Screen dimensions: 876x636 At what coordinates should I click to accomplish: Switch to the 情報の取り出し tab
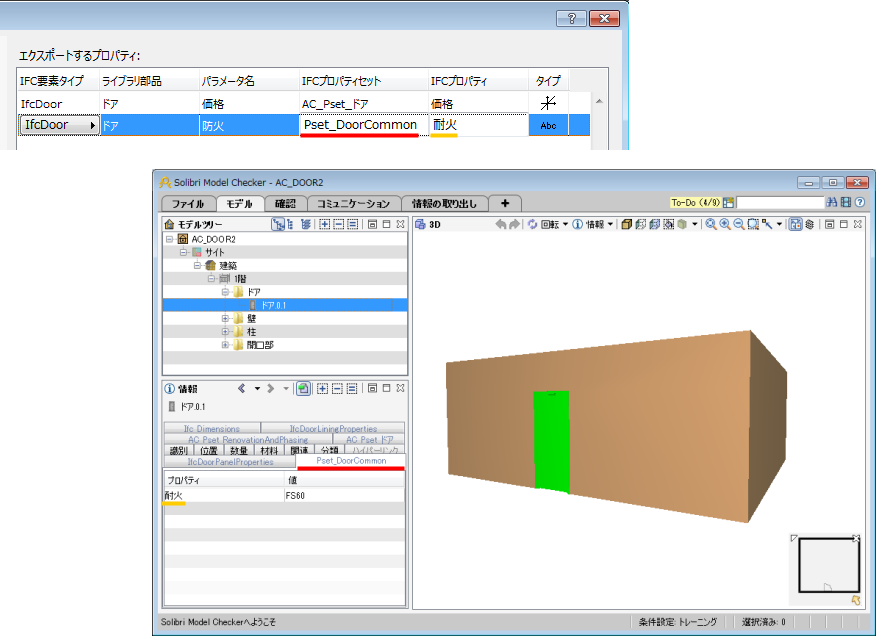[445, 203]
